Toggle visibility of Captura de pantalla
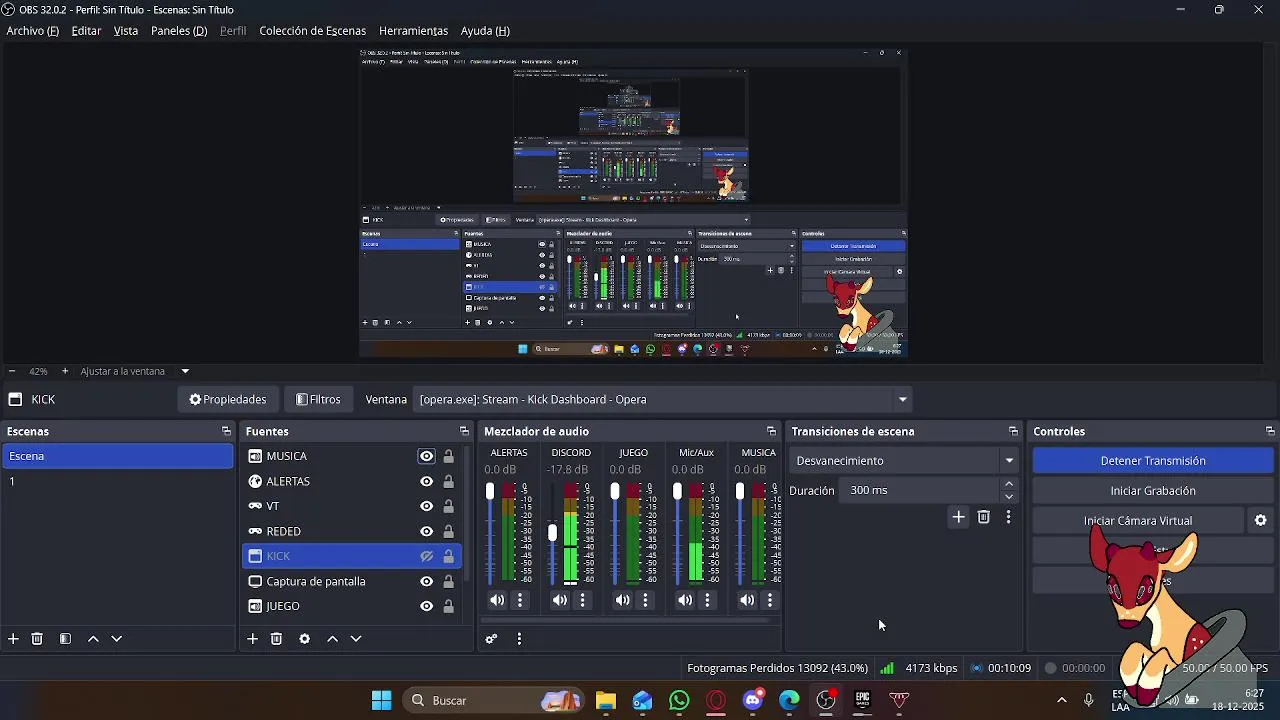 point(427,581)
